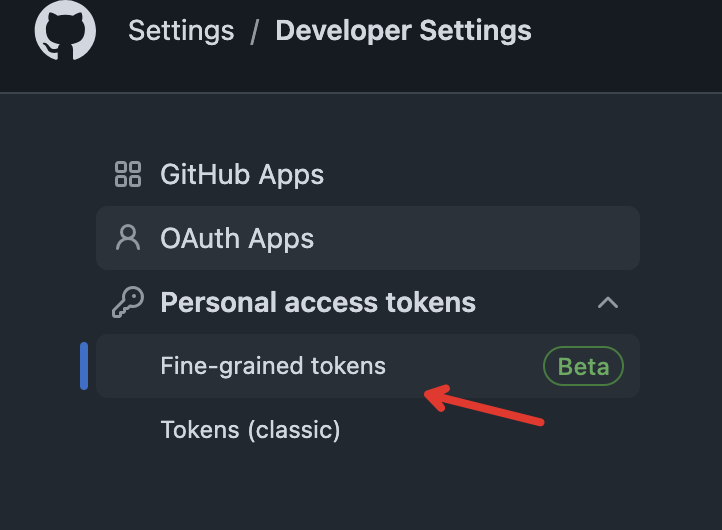Screen dimensions: 722x530
Task: Collapse the section using the chevron arrow
Action: click(x=607, y=302)
